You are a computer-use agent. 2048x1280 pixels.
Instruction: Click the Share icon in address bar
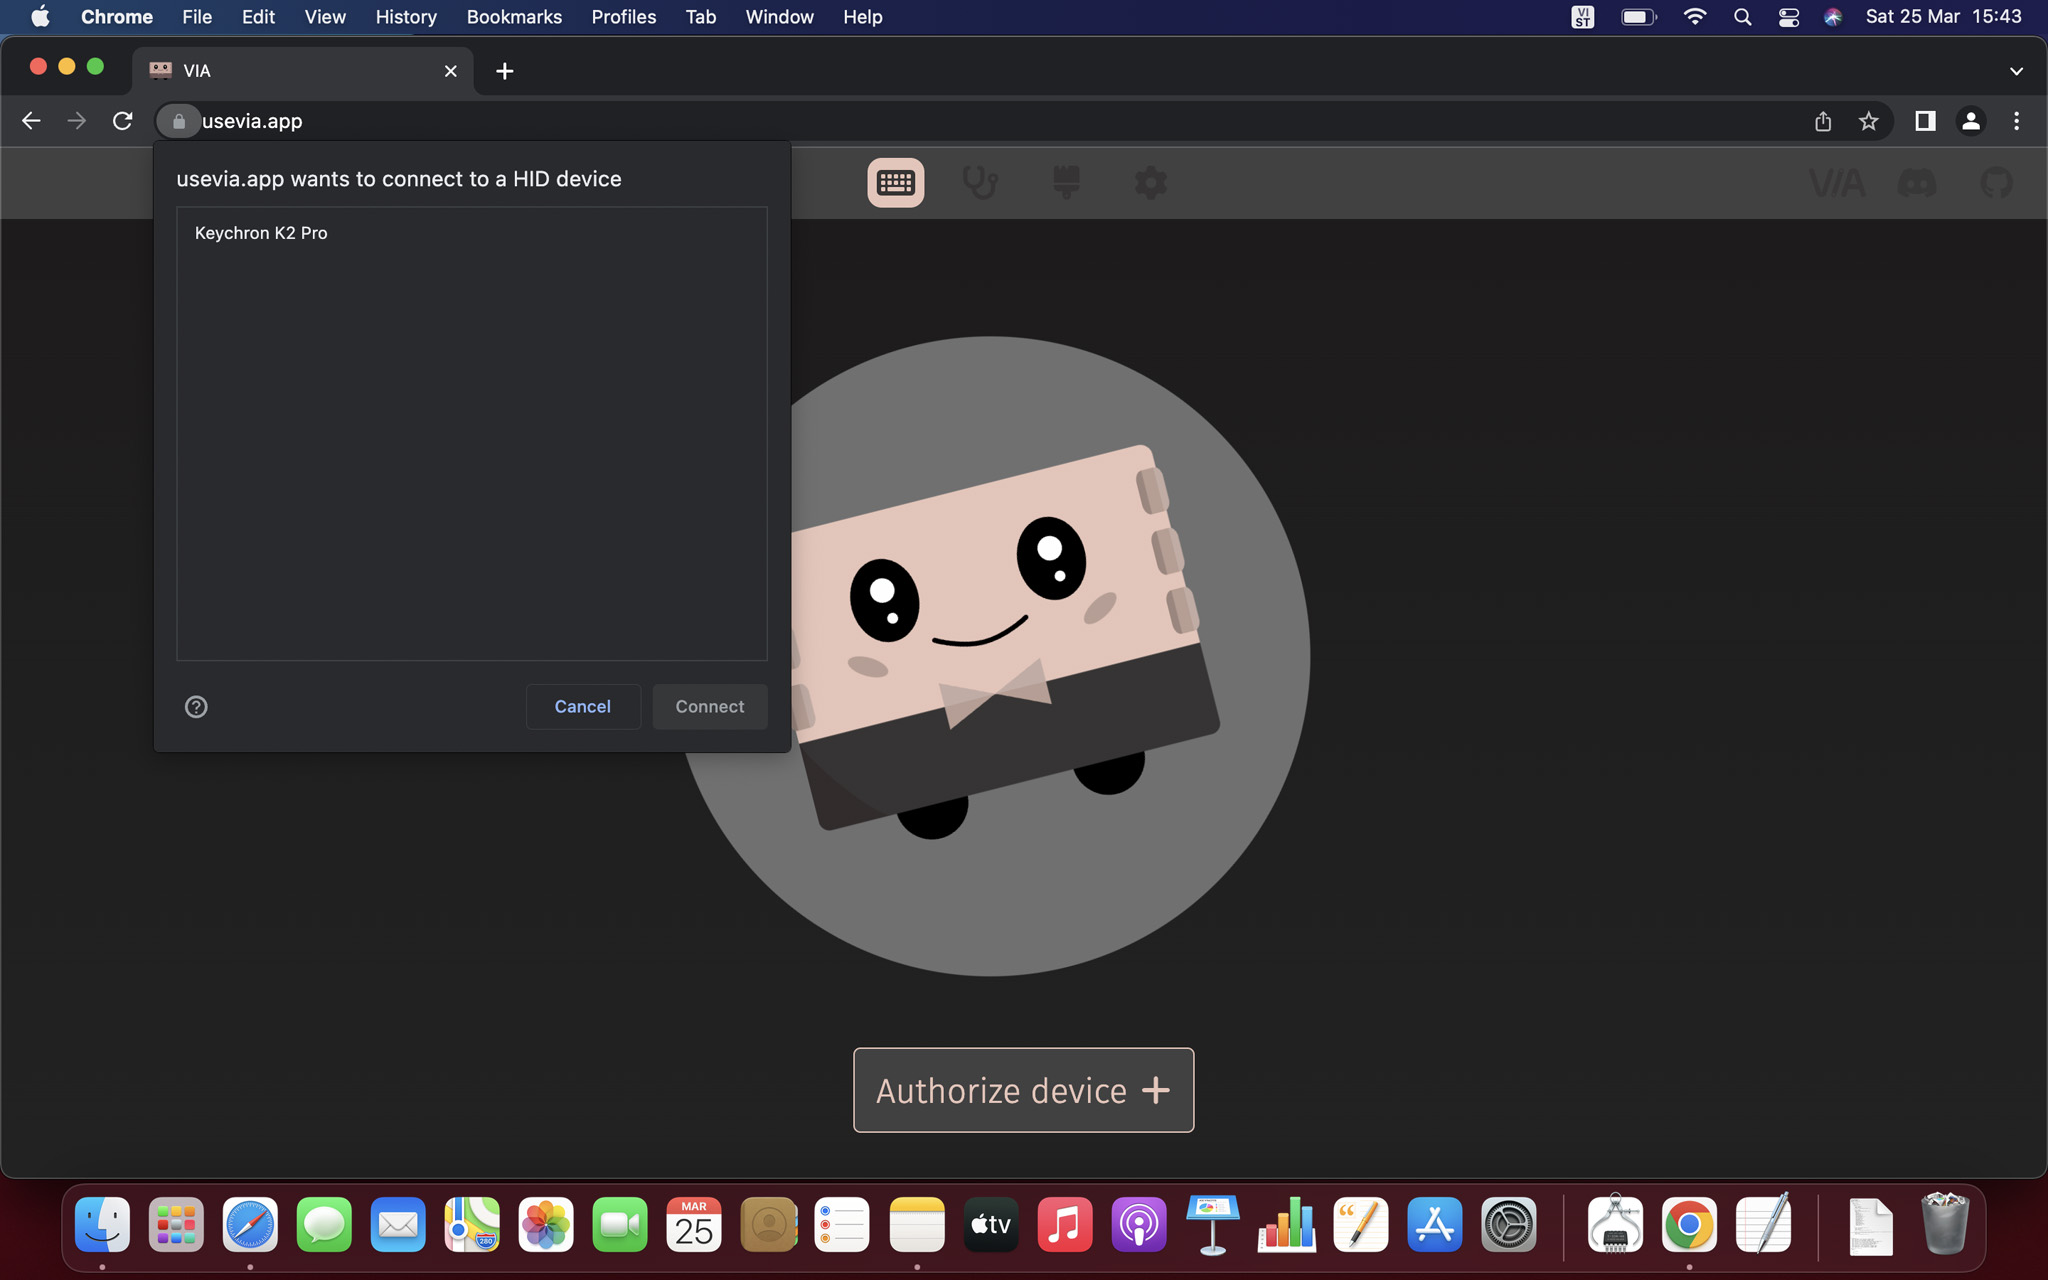tap(1823, 121)
